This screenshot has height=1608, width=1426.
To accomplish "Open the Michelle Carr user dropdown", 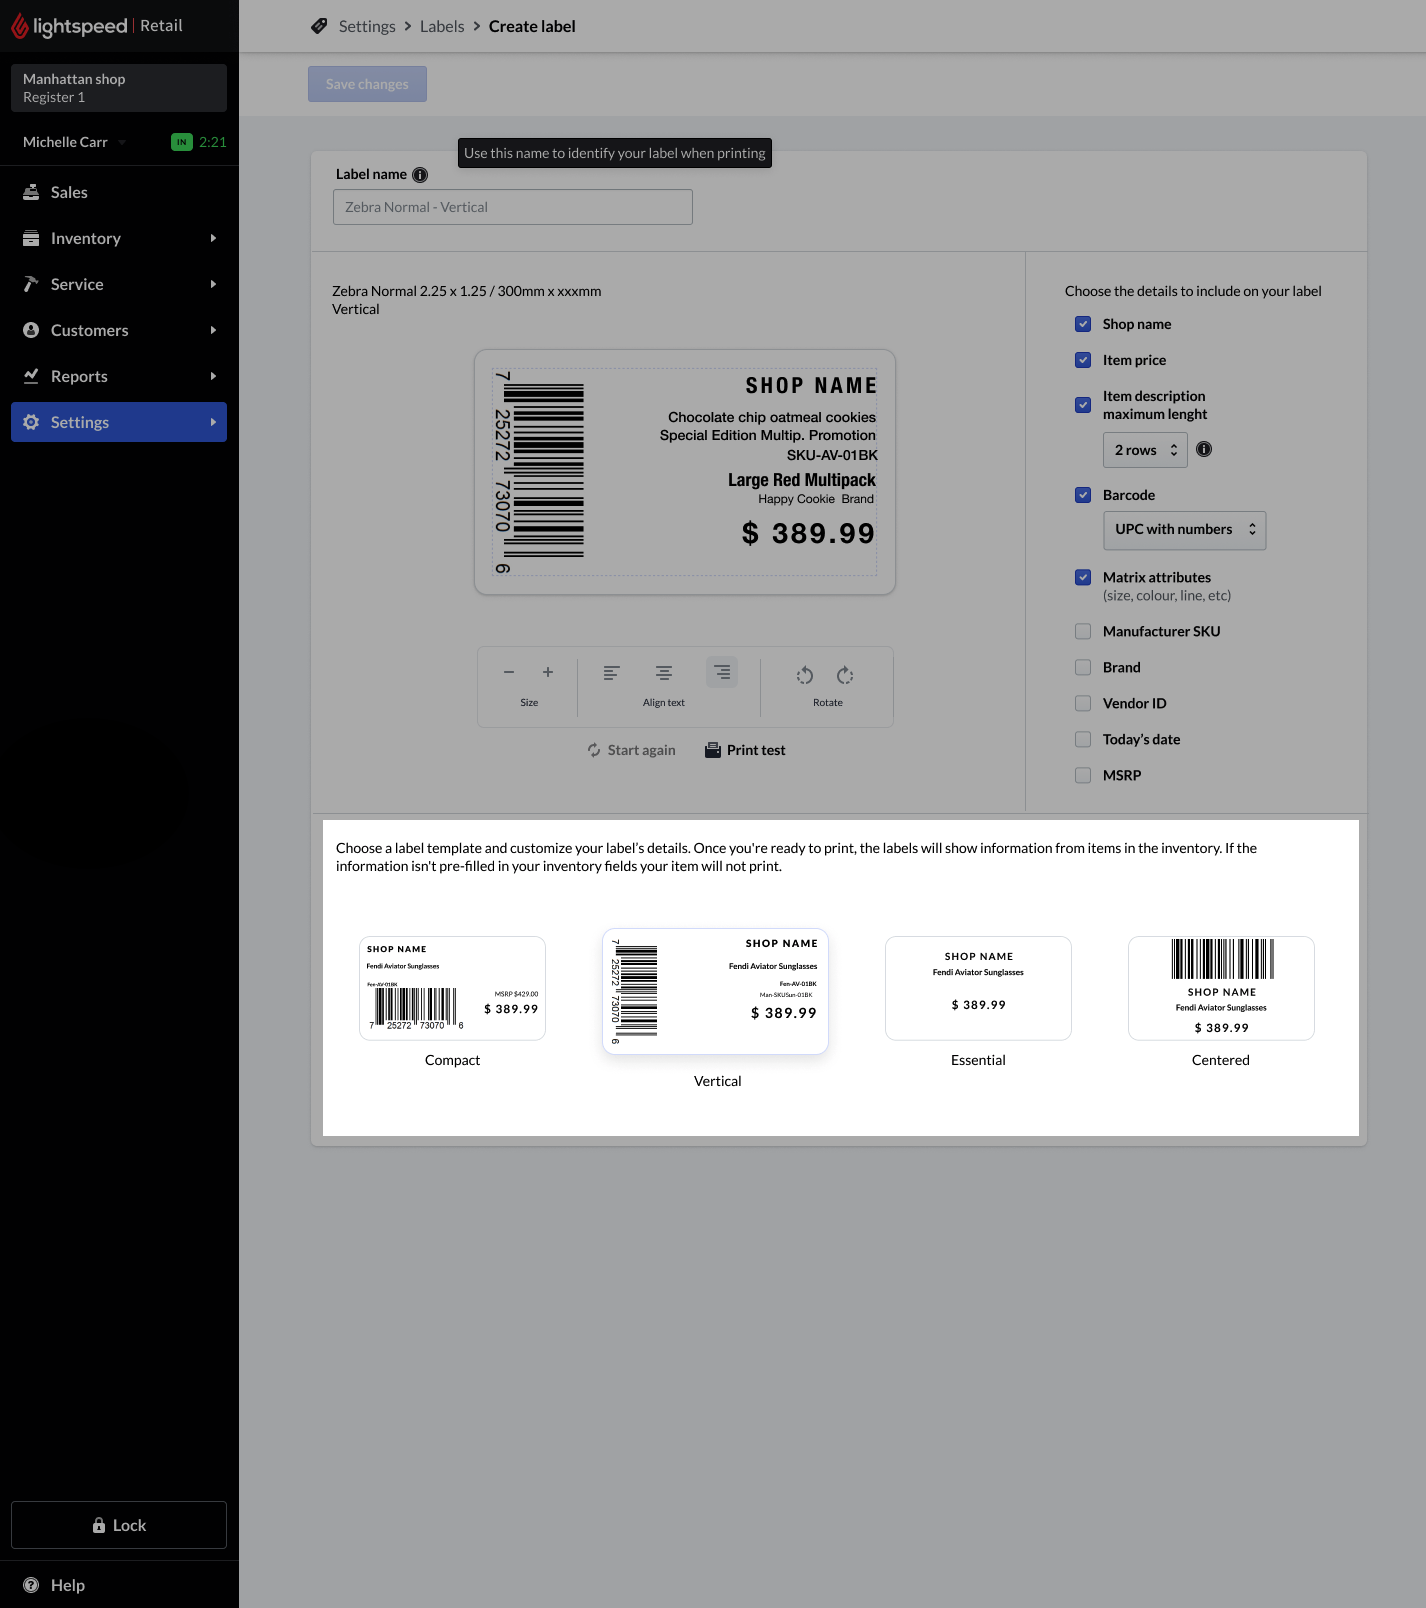I will click(x=75, y=142).
